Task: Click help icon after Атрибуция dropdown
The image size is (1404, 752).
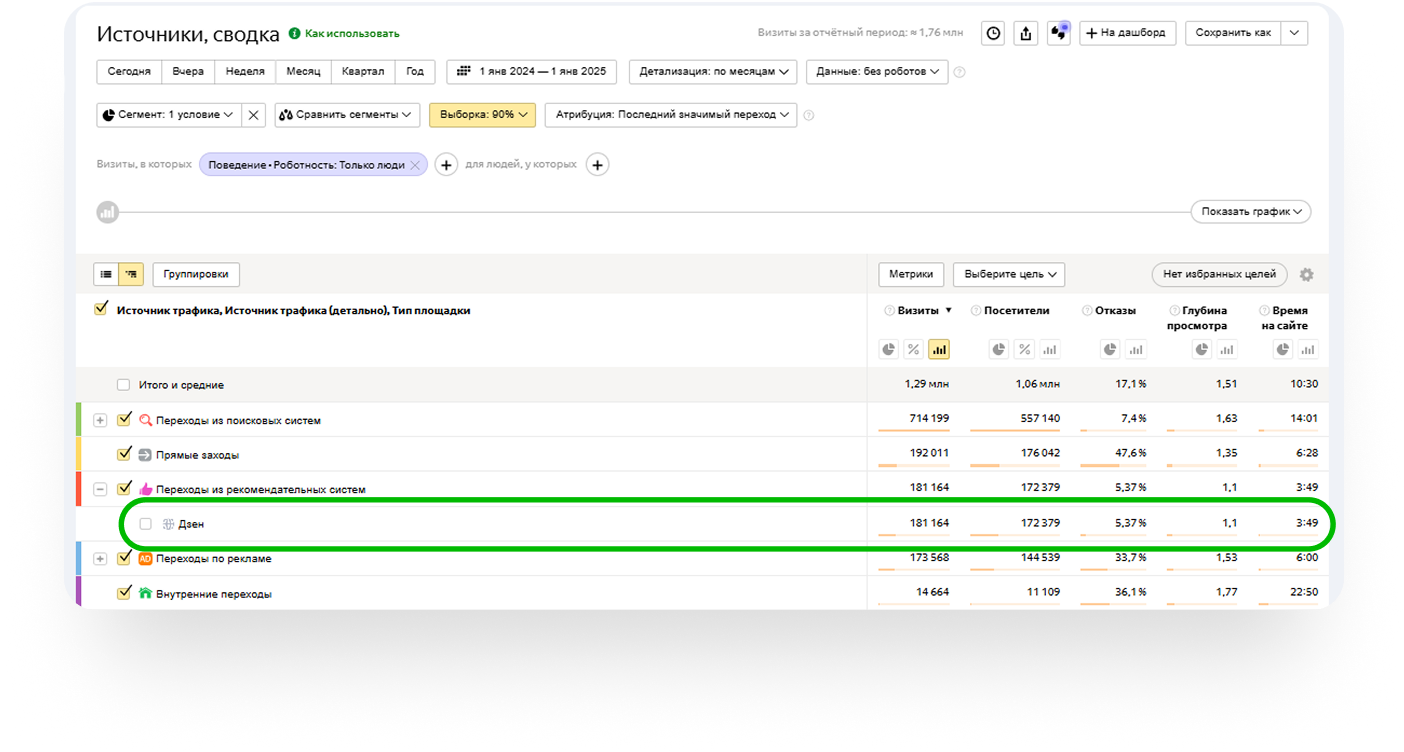Action: click(x=809, y=115)
